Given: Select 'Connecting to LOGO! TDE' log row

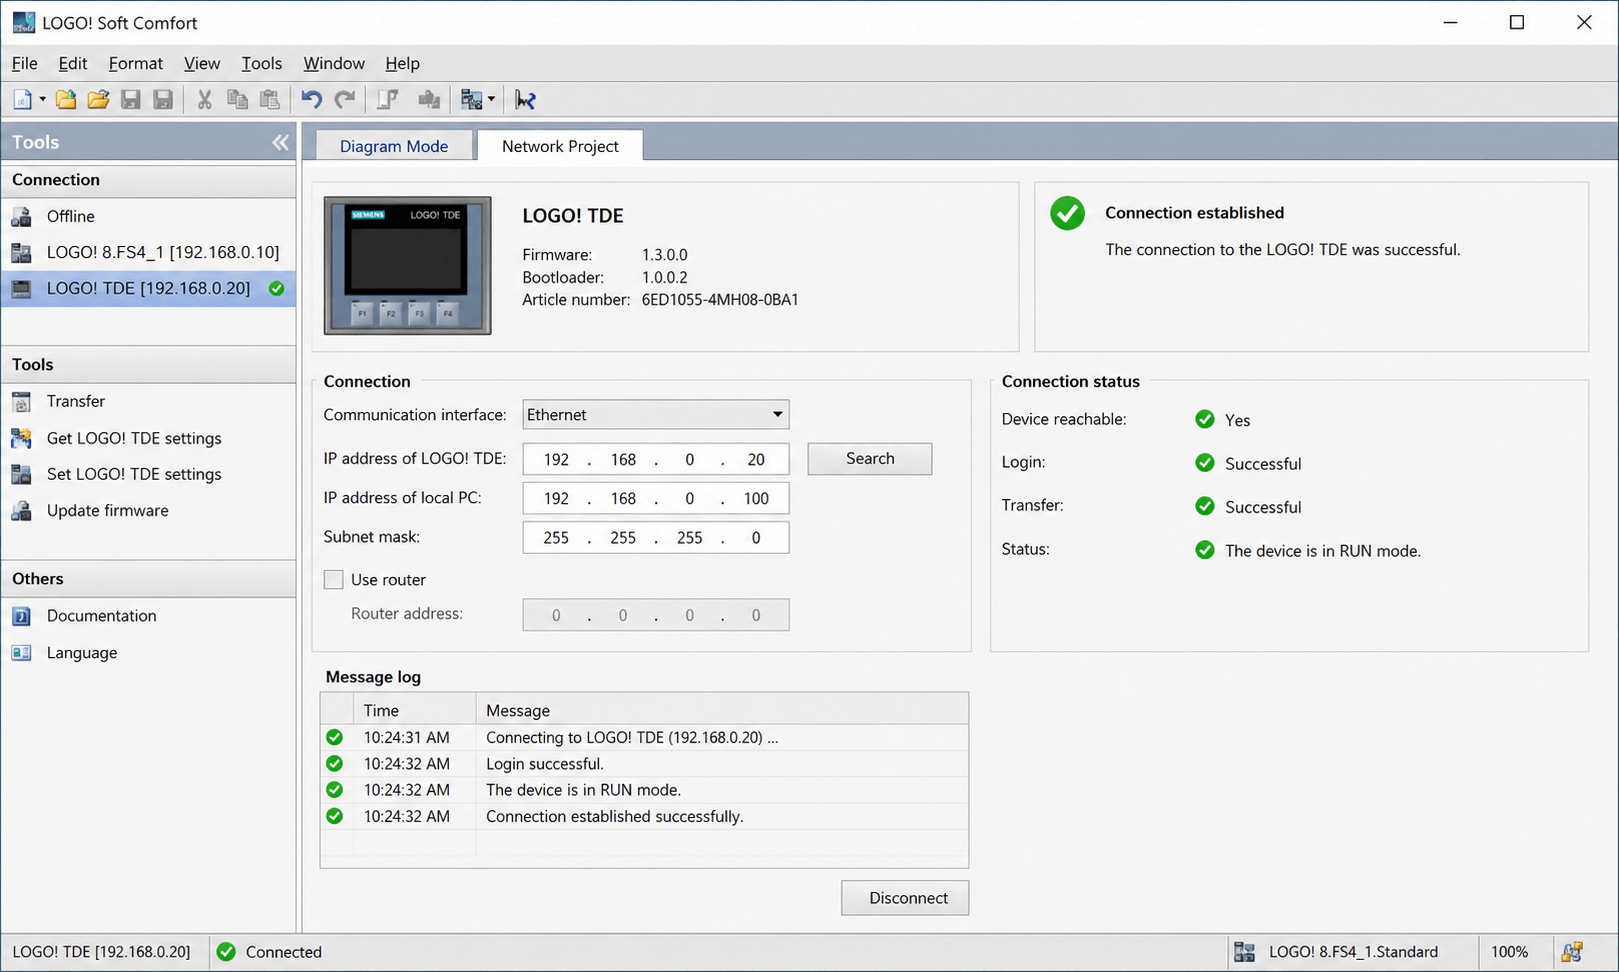Looking at the screenshot, I should [x=644, y=738].
